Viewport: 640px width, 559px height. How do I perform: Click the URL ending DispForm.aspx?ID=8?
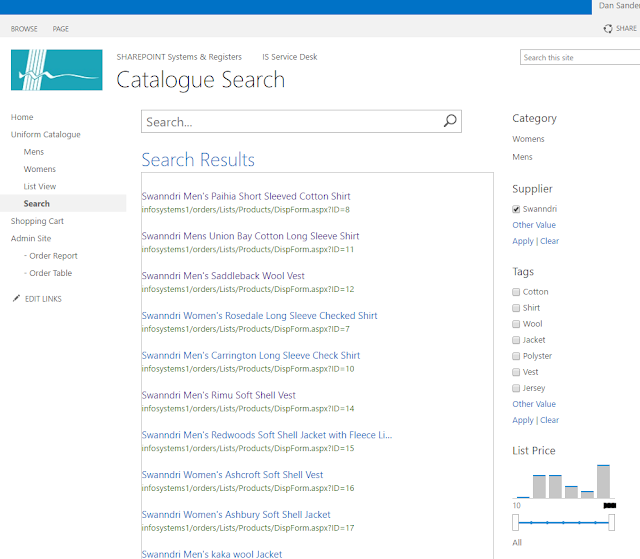click(246, 210)
